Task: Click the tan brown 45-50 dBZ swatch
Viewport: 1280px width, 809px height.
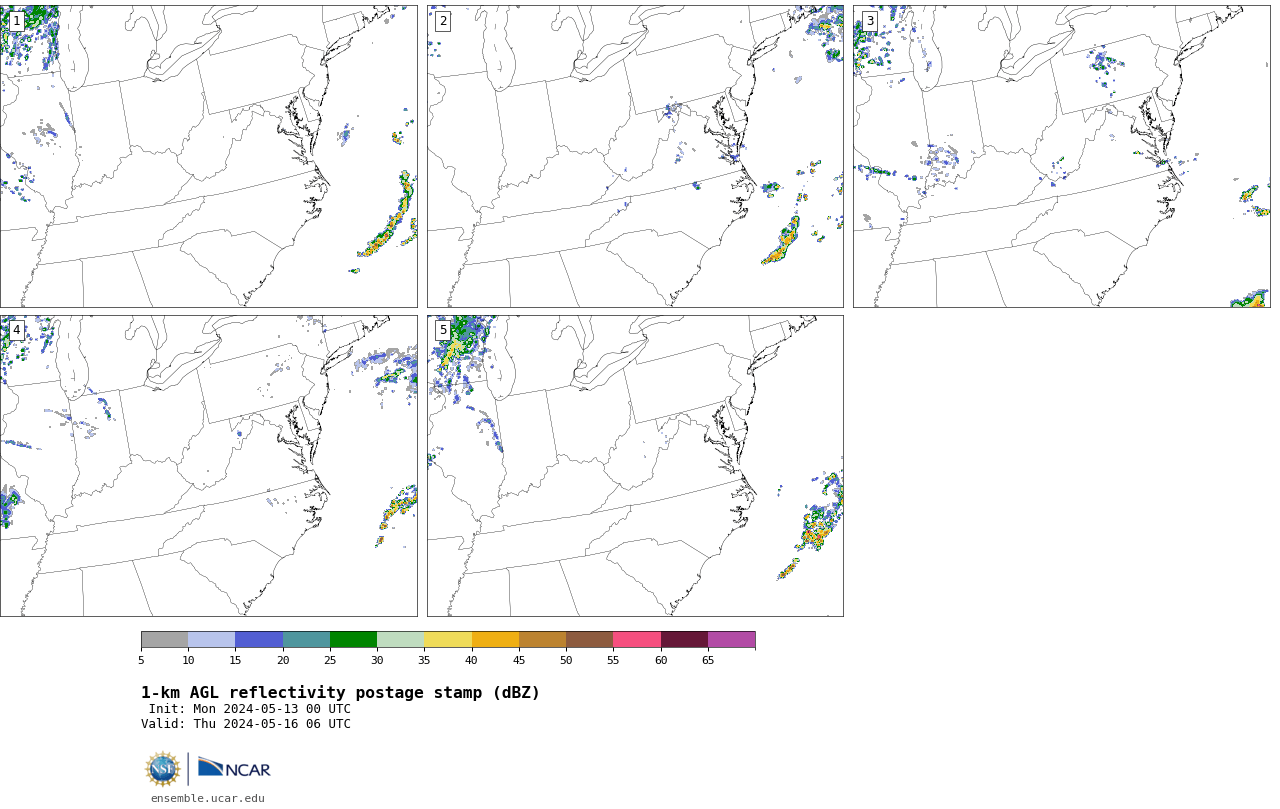Action: coord(542,640)
